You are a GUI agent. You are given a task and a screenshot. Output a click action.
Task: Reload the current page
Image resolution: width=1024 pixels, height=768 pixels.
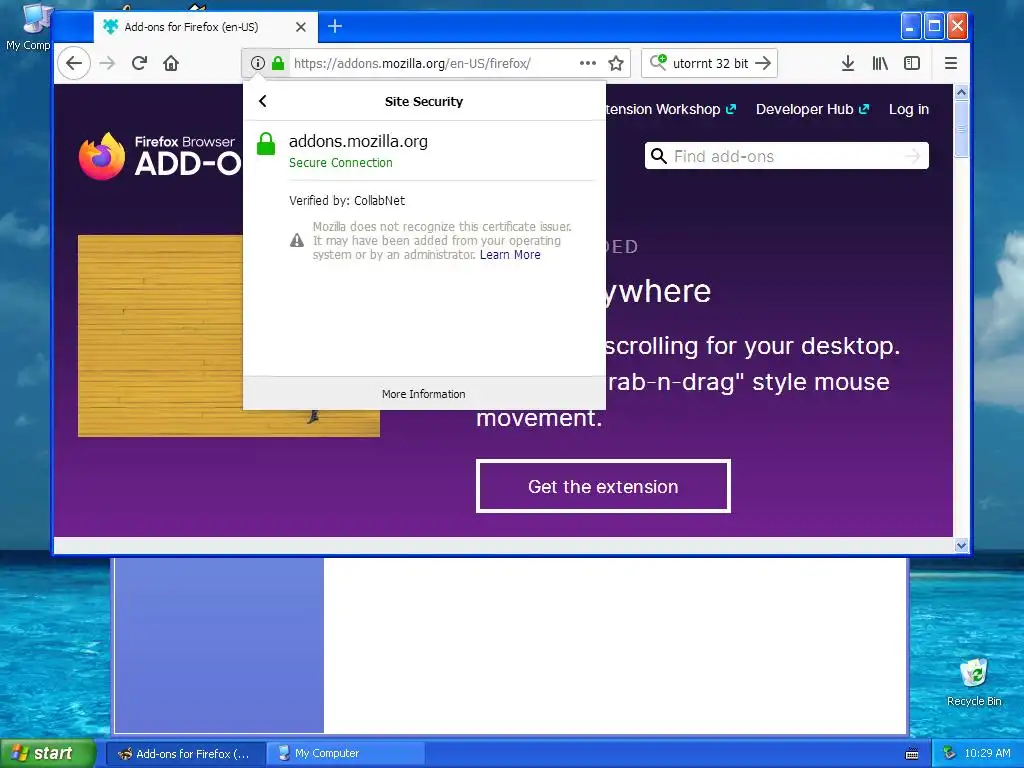point(139,63)
